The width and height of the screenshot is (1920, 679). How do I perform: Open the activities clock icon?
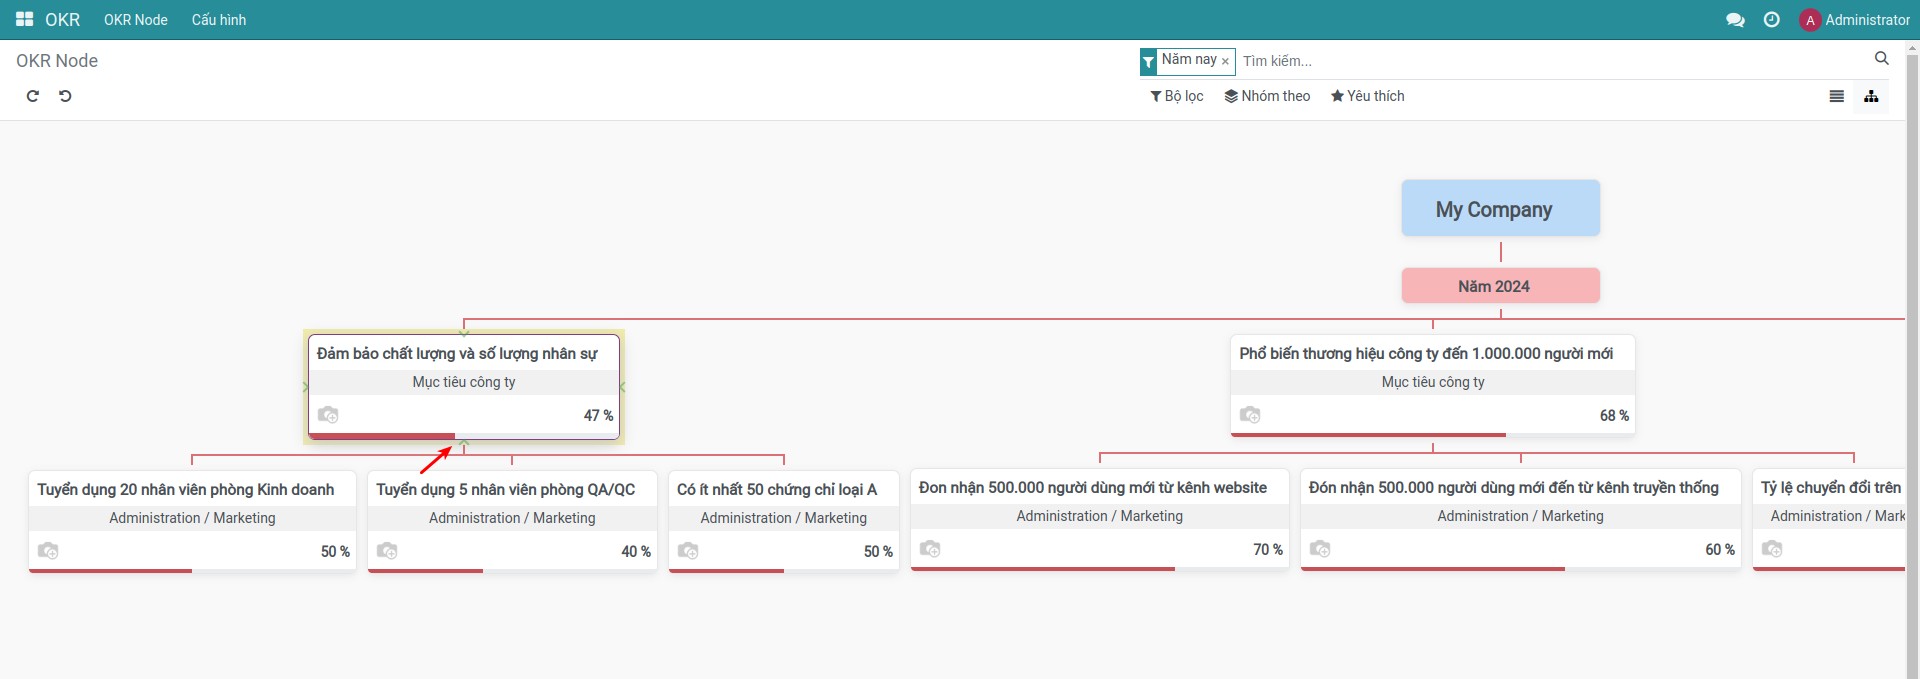pos(1771,20)
